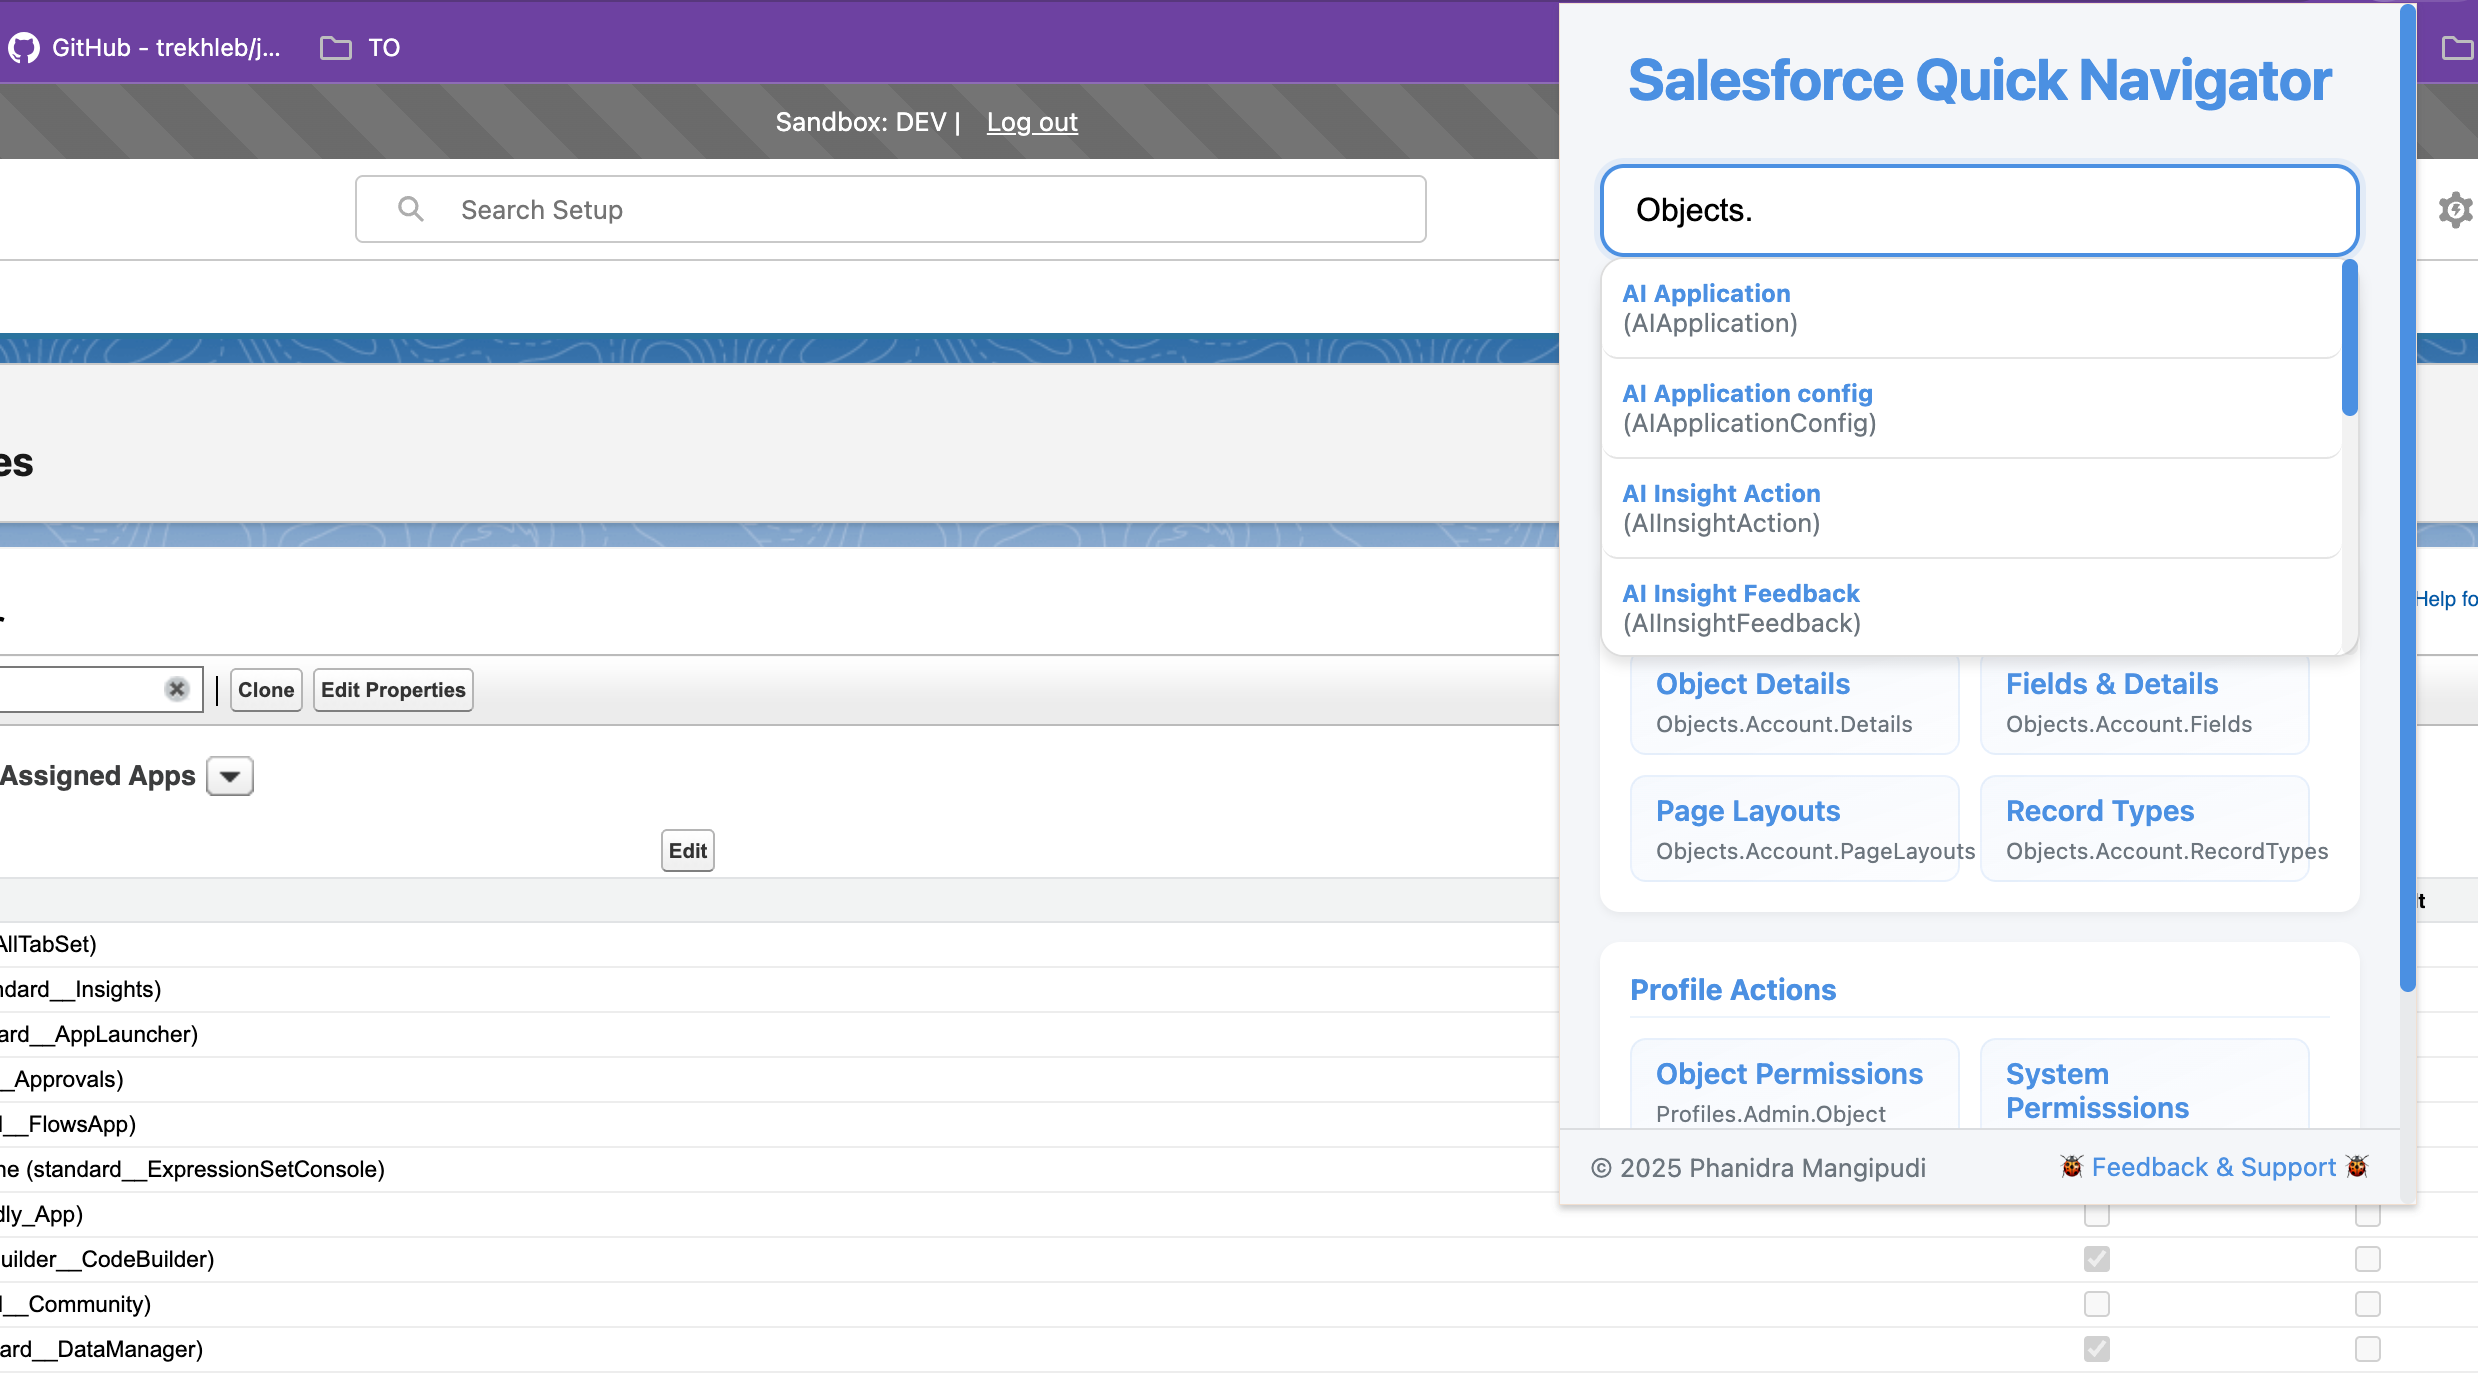Focus the Search Setup field
This screenshot has height=1374, width=2478.
[x=890, y=209]
